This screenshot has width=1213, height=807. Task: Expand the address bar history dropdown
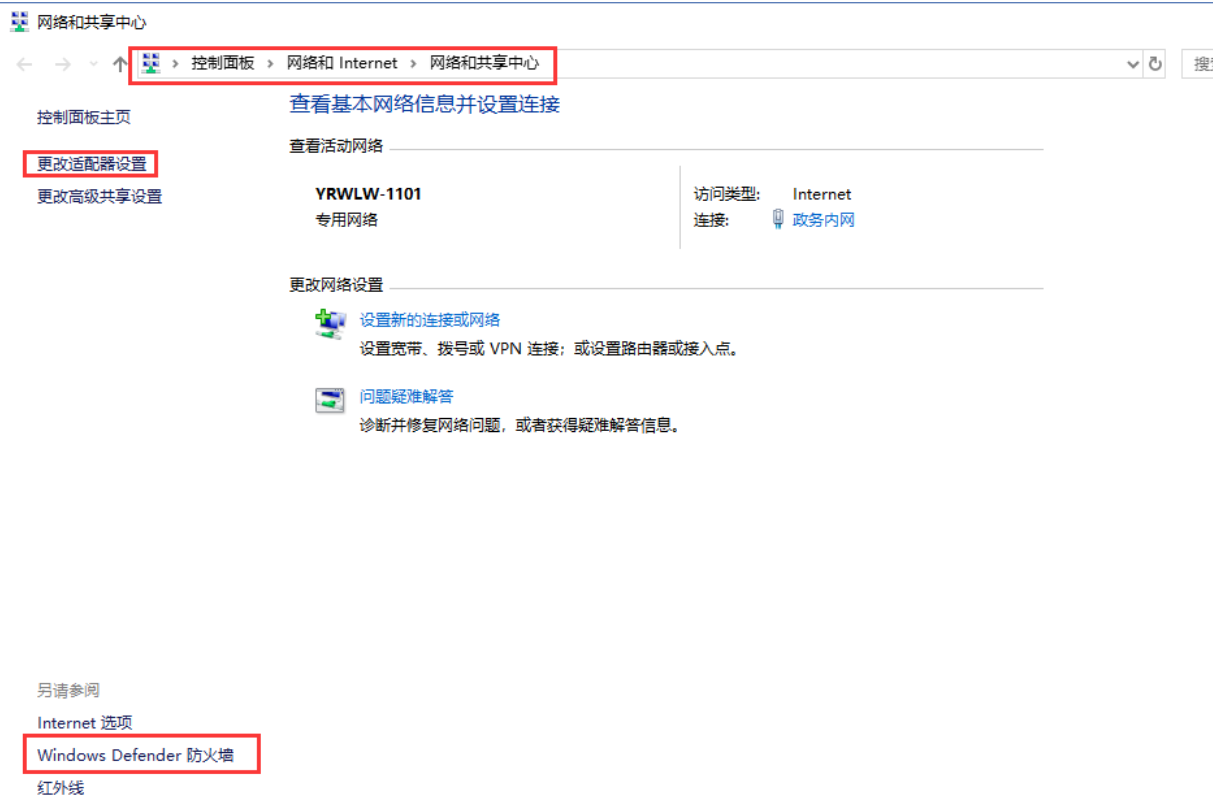1133,64
